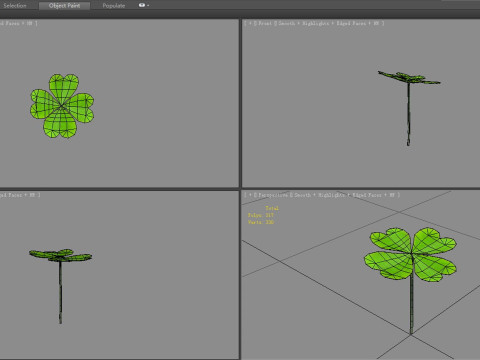Open Front viewport Smooth + Highlights shading menu
480x360 pixels.
coord(304,23)
